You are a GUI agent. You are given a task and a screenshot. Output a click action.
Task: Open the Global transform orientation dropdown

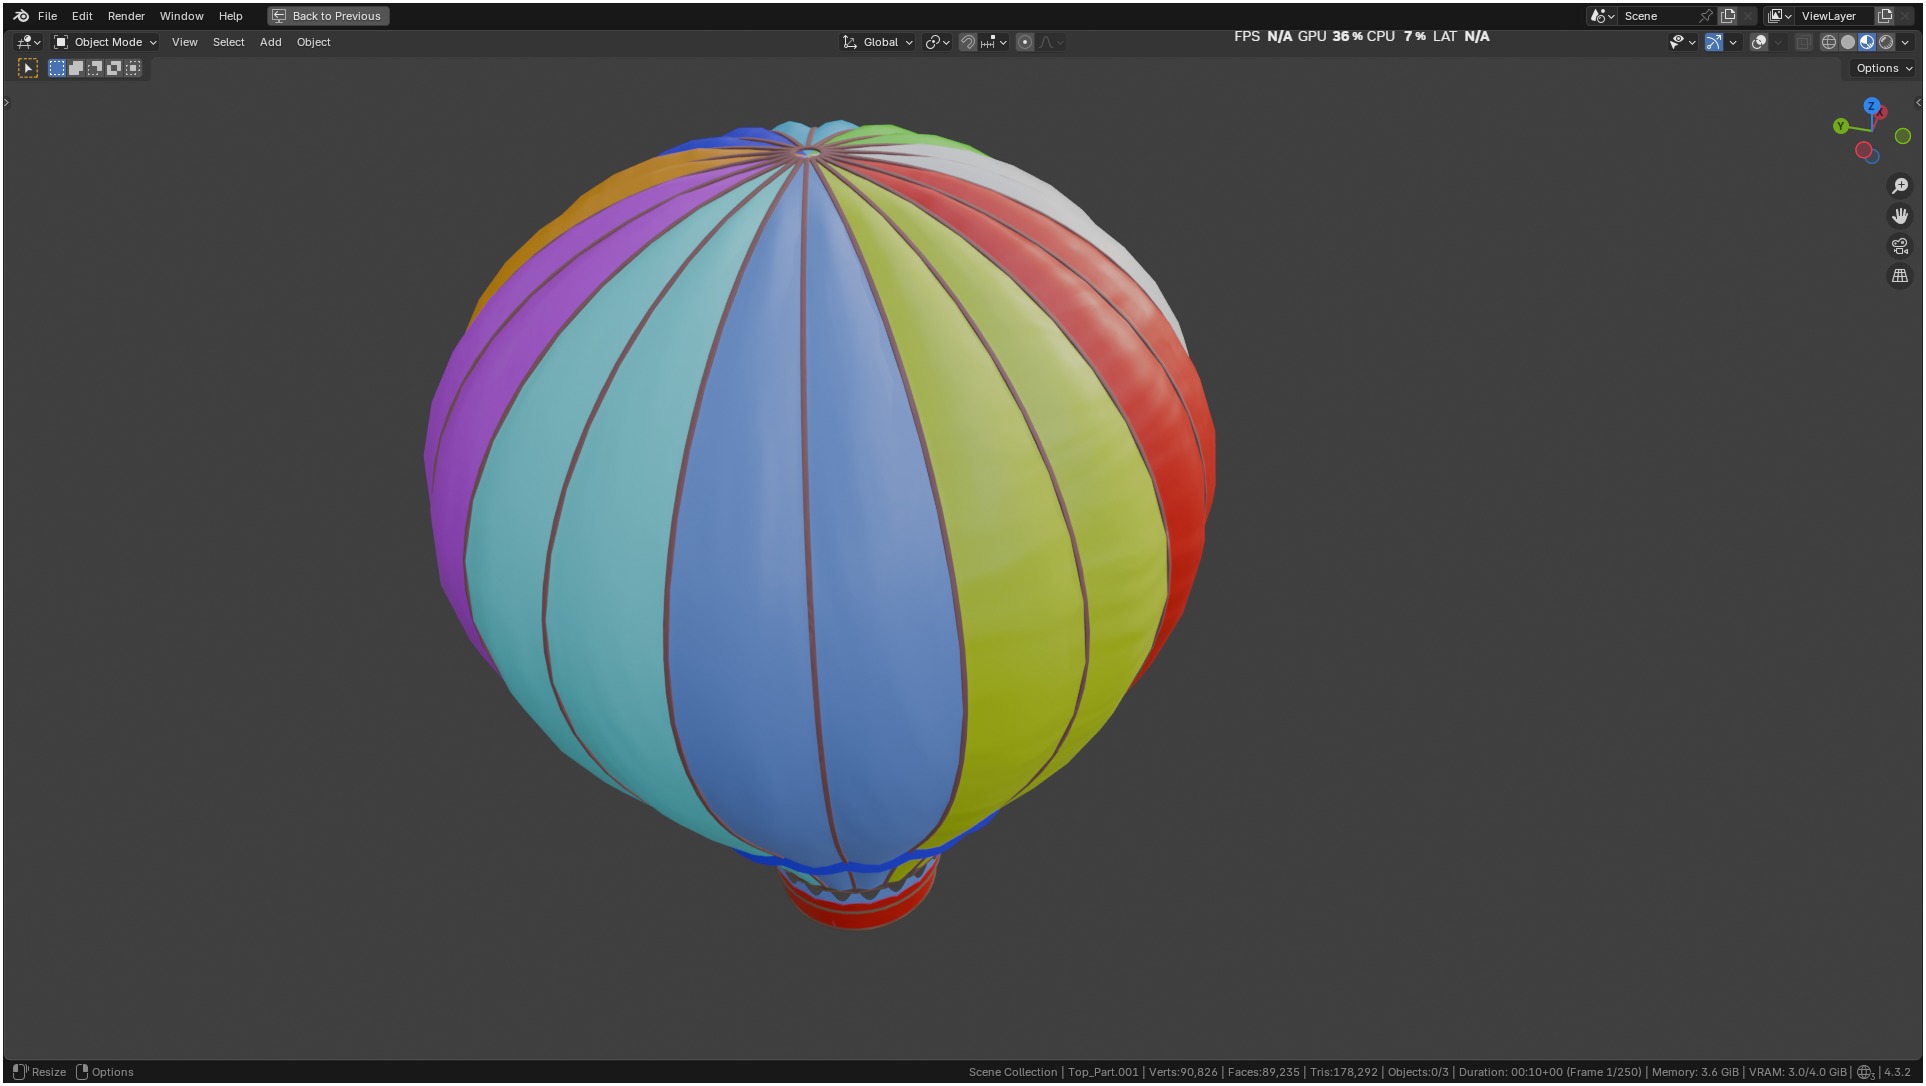(878, 42)
